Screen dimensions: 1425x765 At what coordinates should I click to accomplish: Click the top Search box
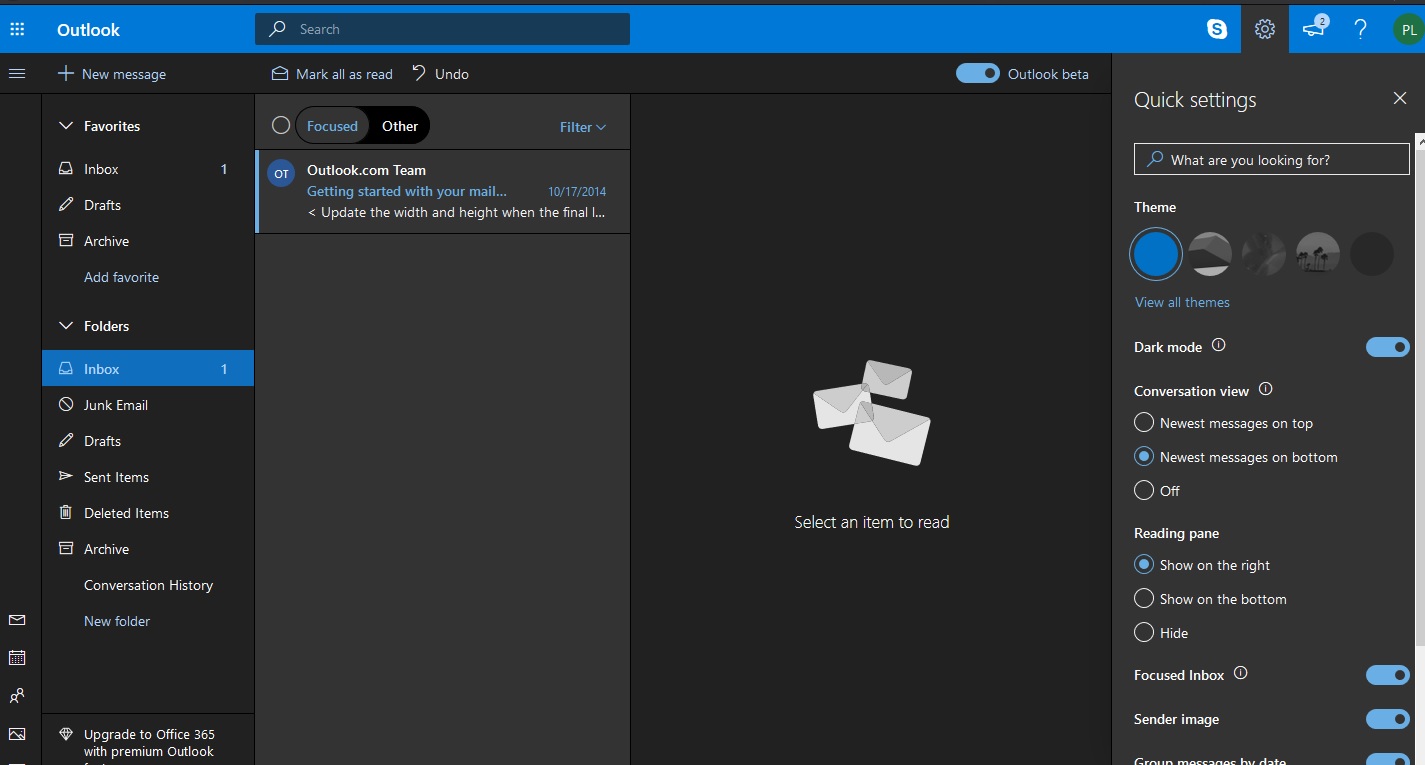pos(442,29)
